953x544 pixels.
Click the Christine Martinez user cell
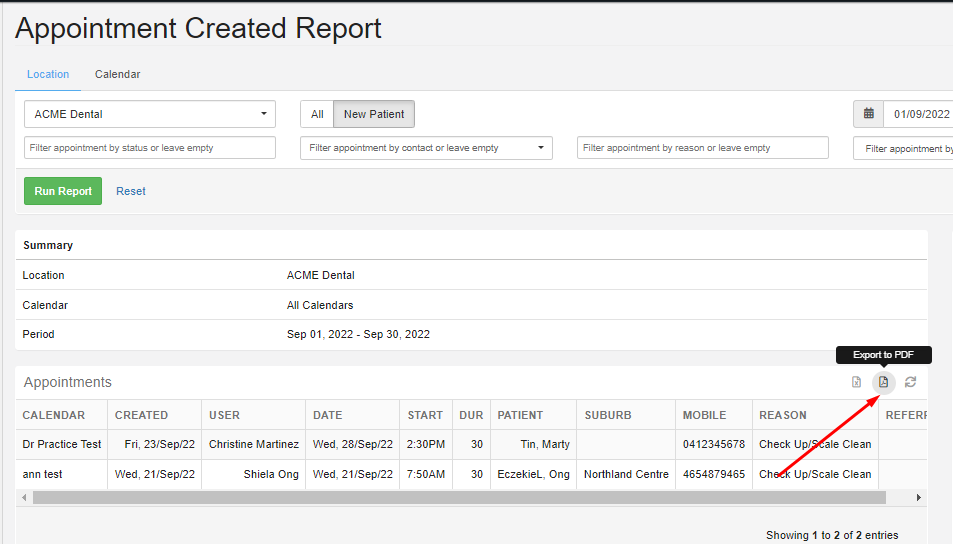click(254, 444)
